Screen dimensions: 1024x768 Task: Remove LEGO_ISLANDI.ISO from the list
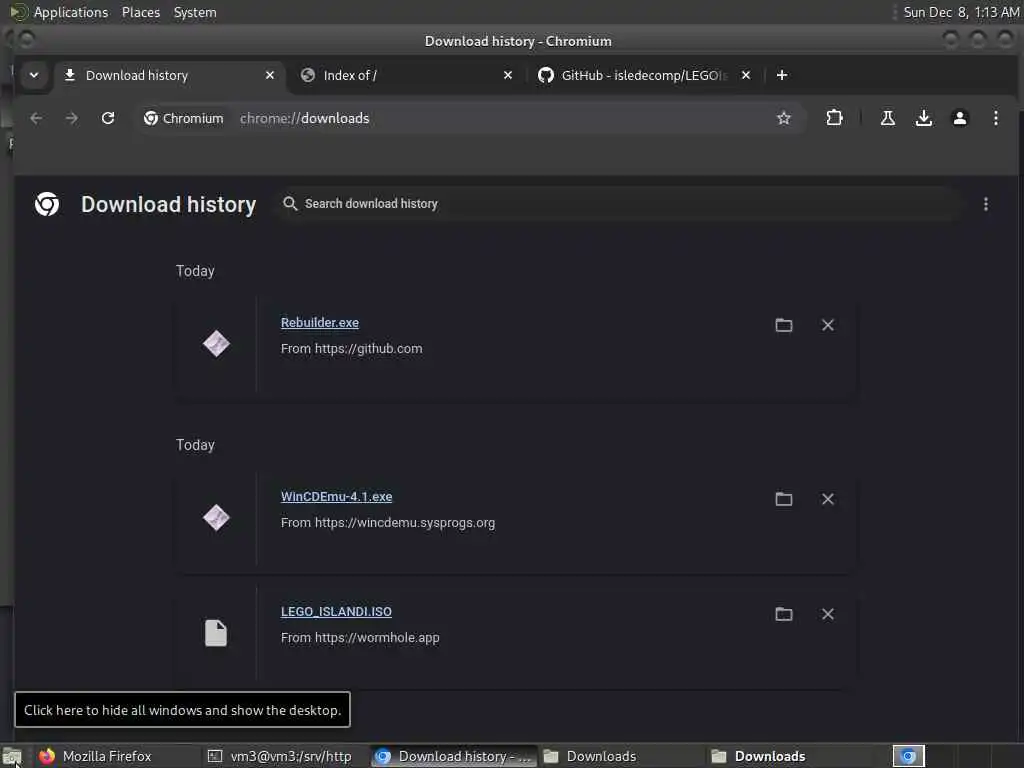(x=827, y=615)
